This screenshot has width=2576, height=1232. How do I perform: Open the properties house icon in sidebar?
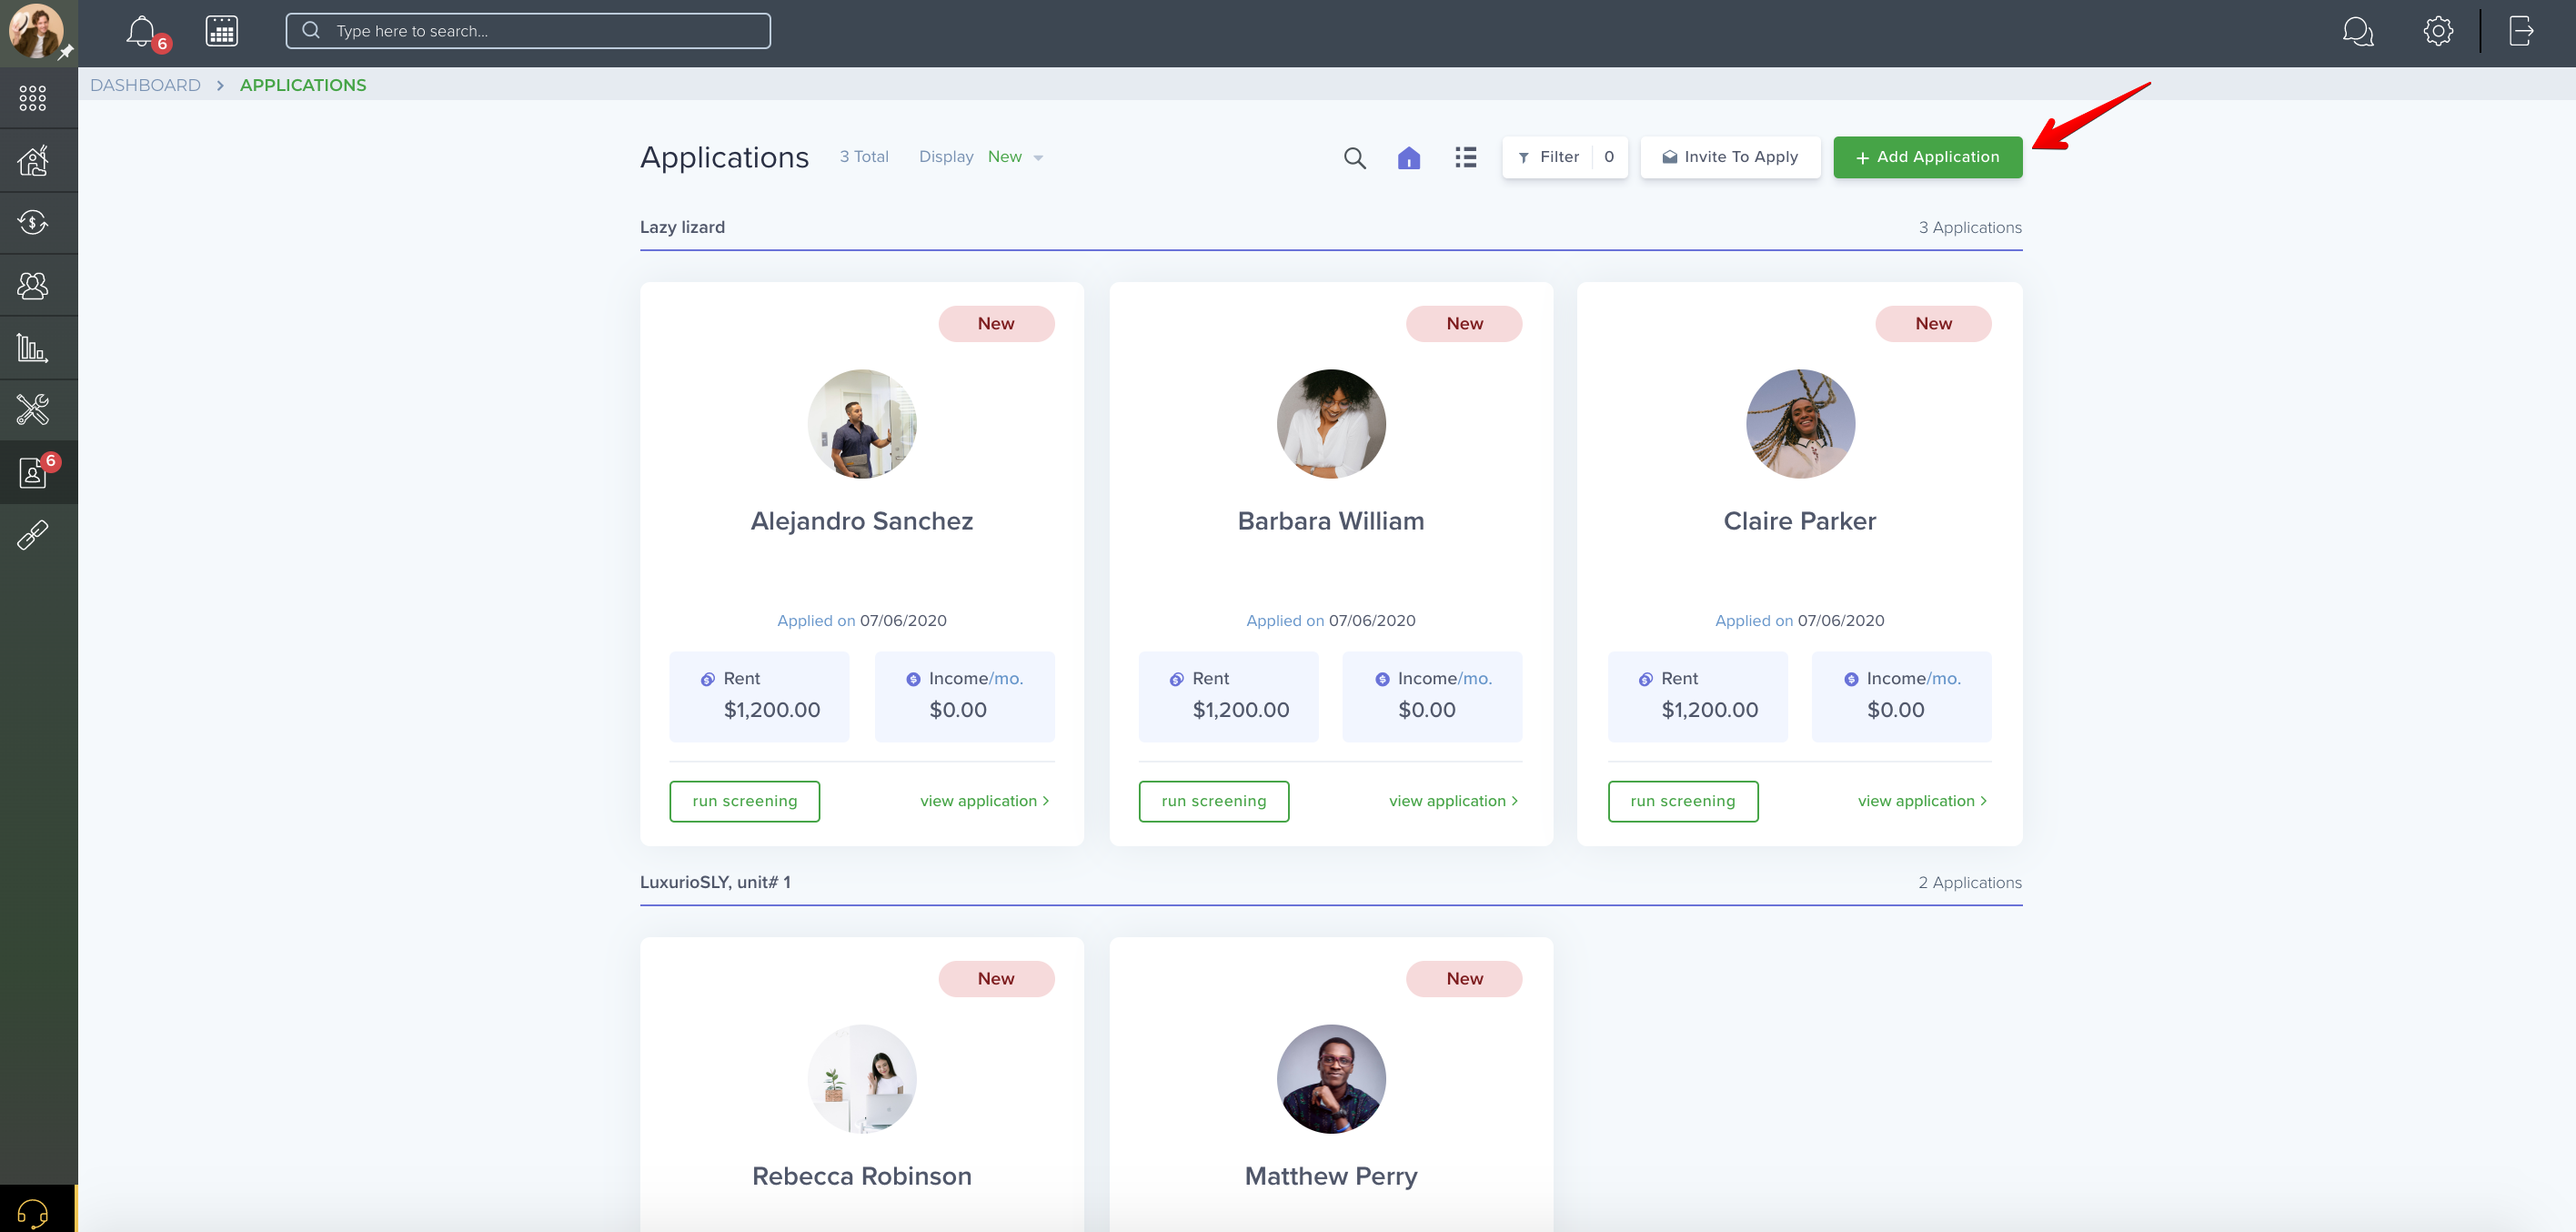point(33,160)
